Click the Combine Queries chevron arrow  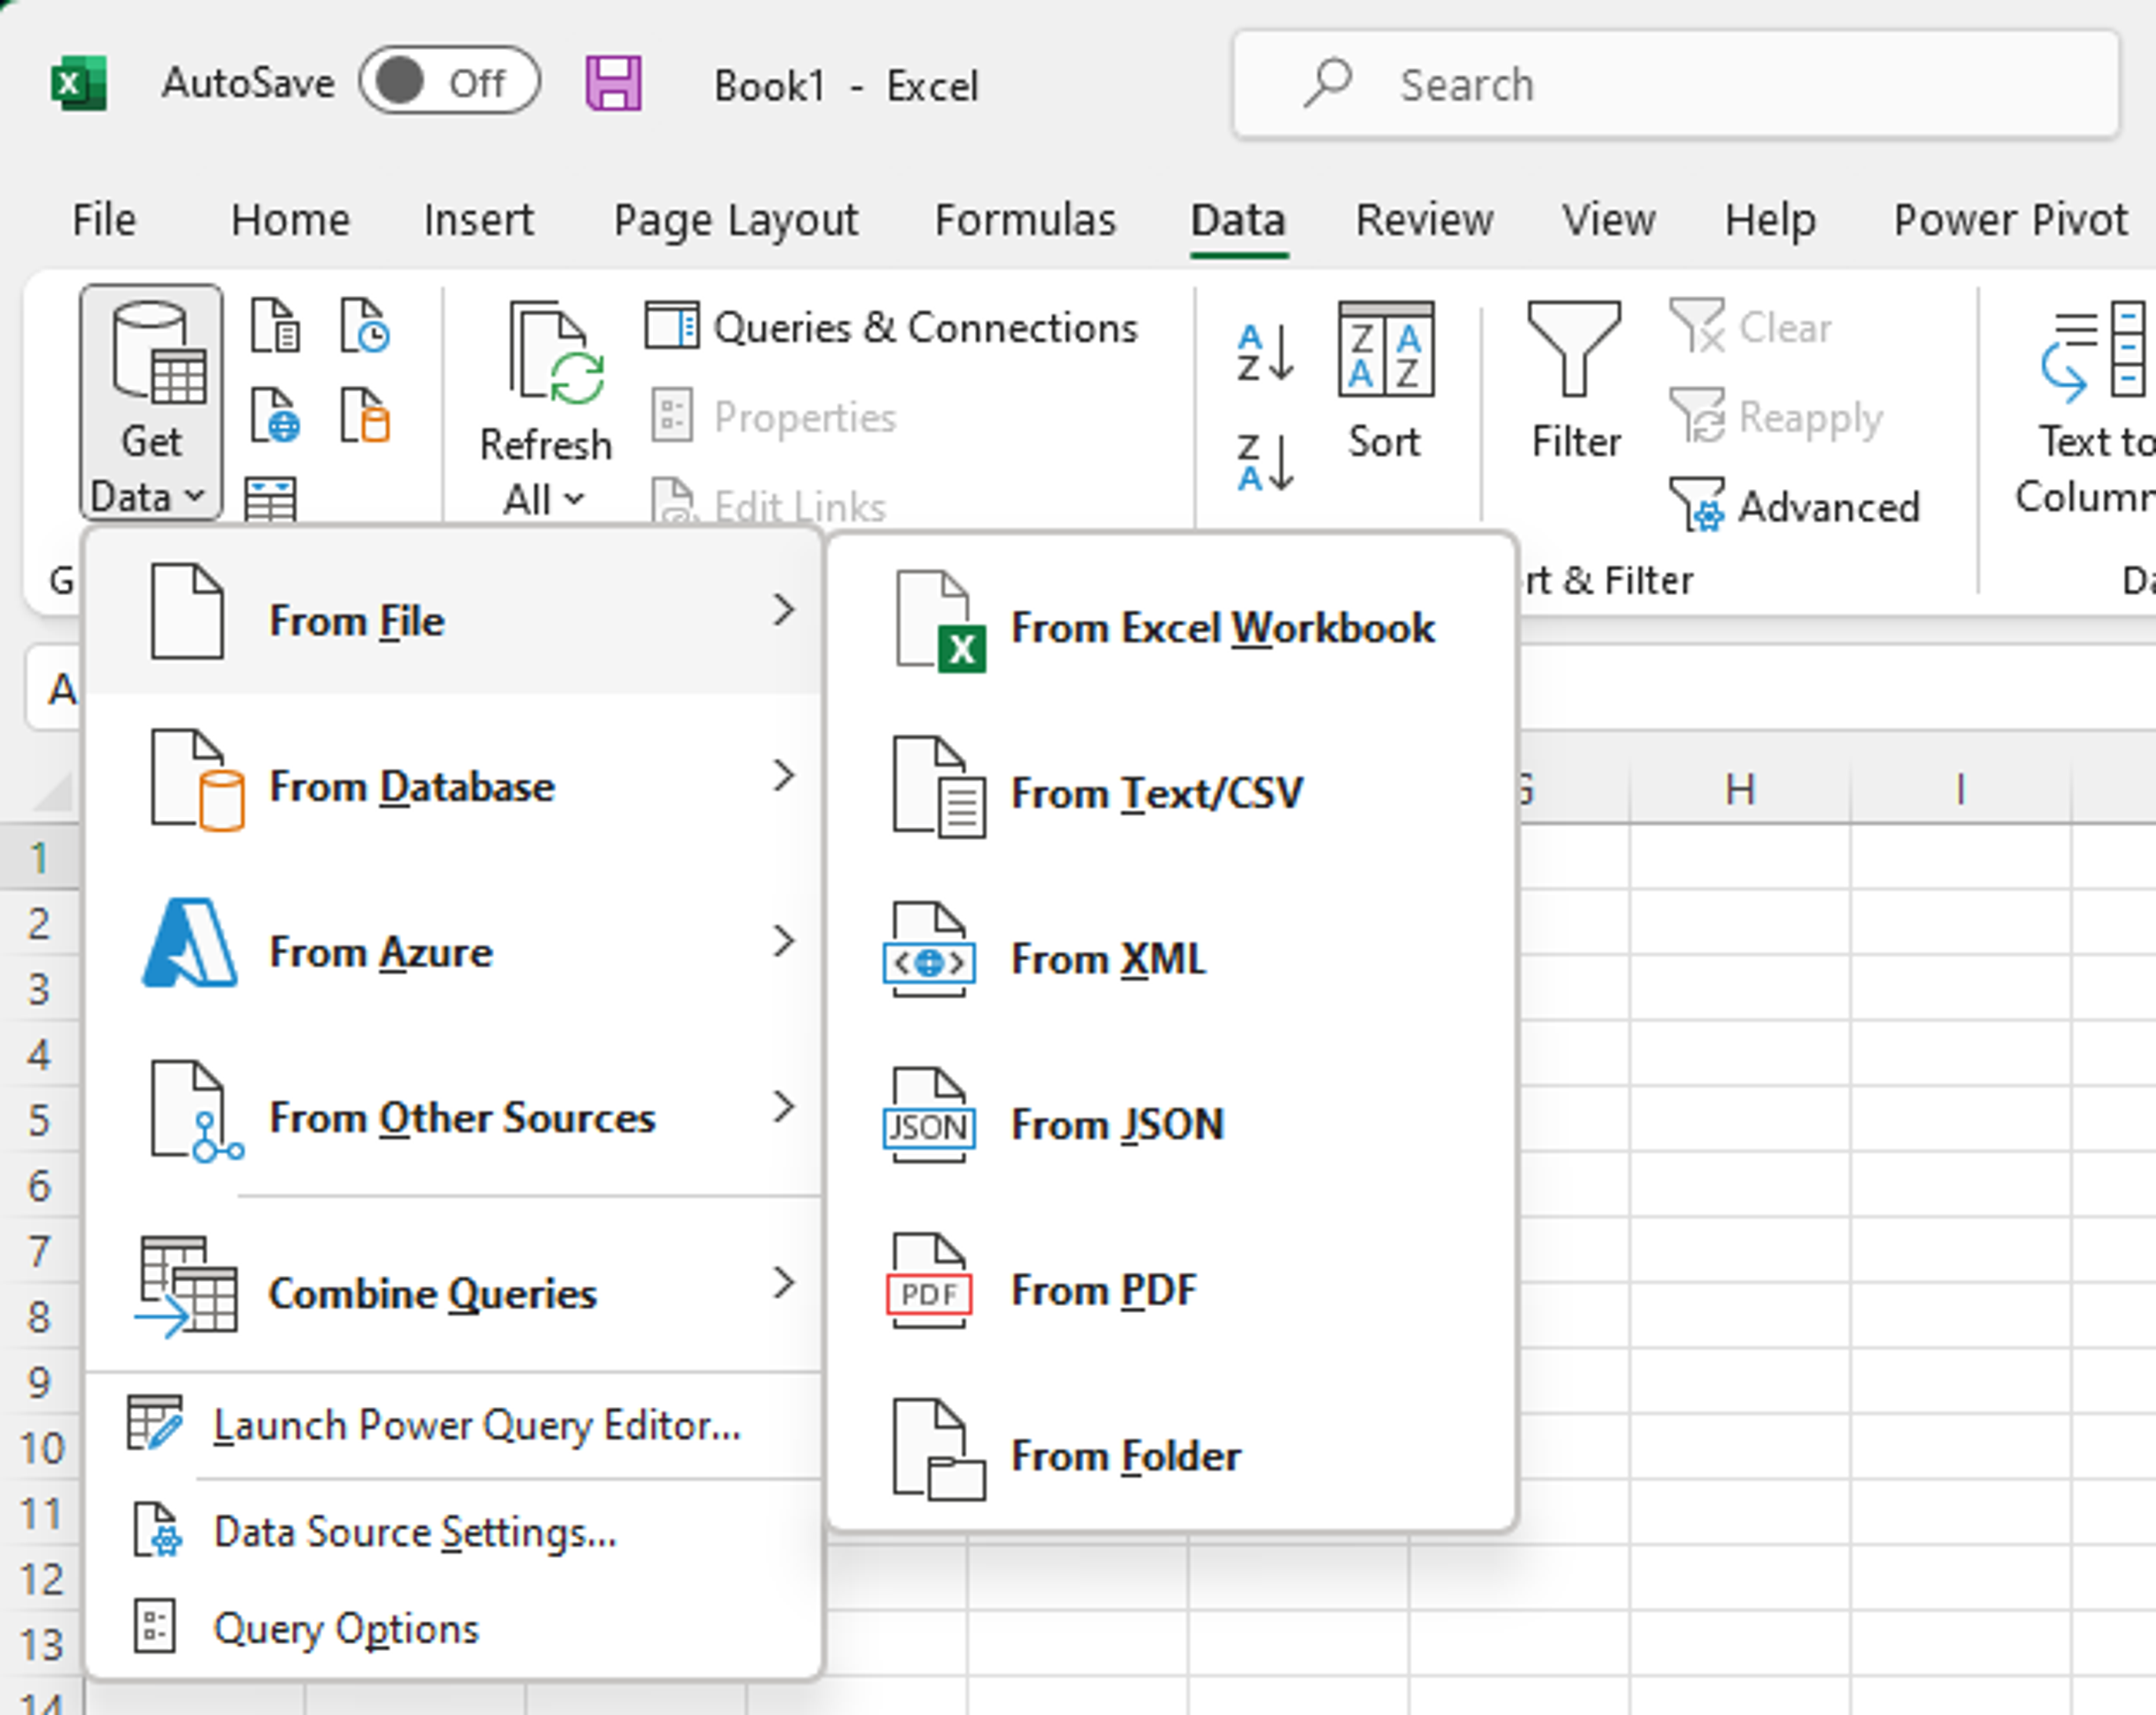point(784,1283)
